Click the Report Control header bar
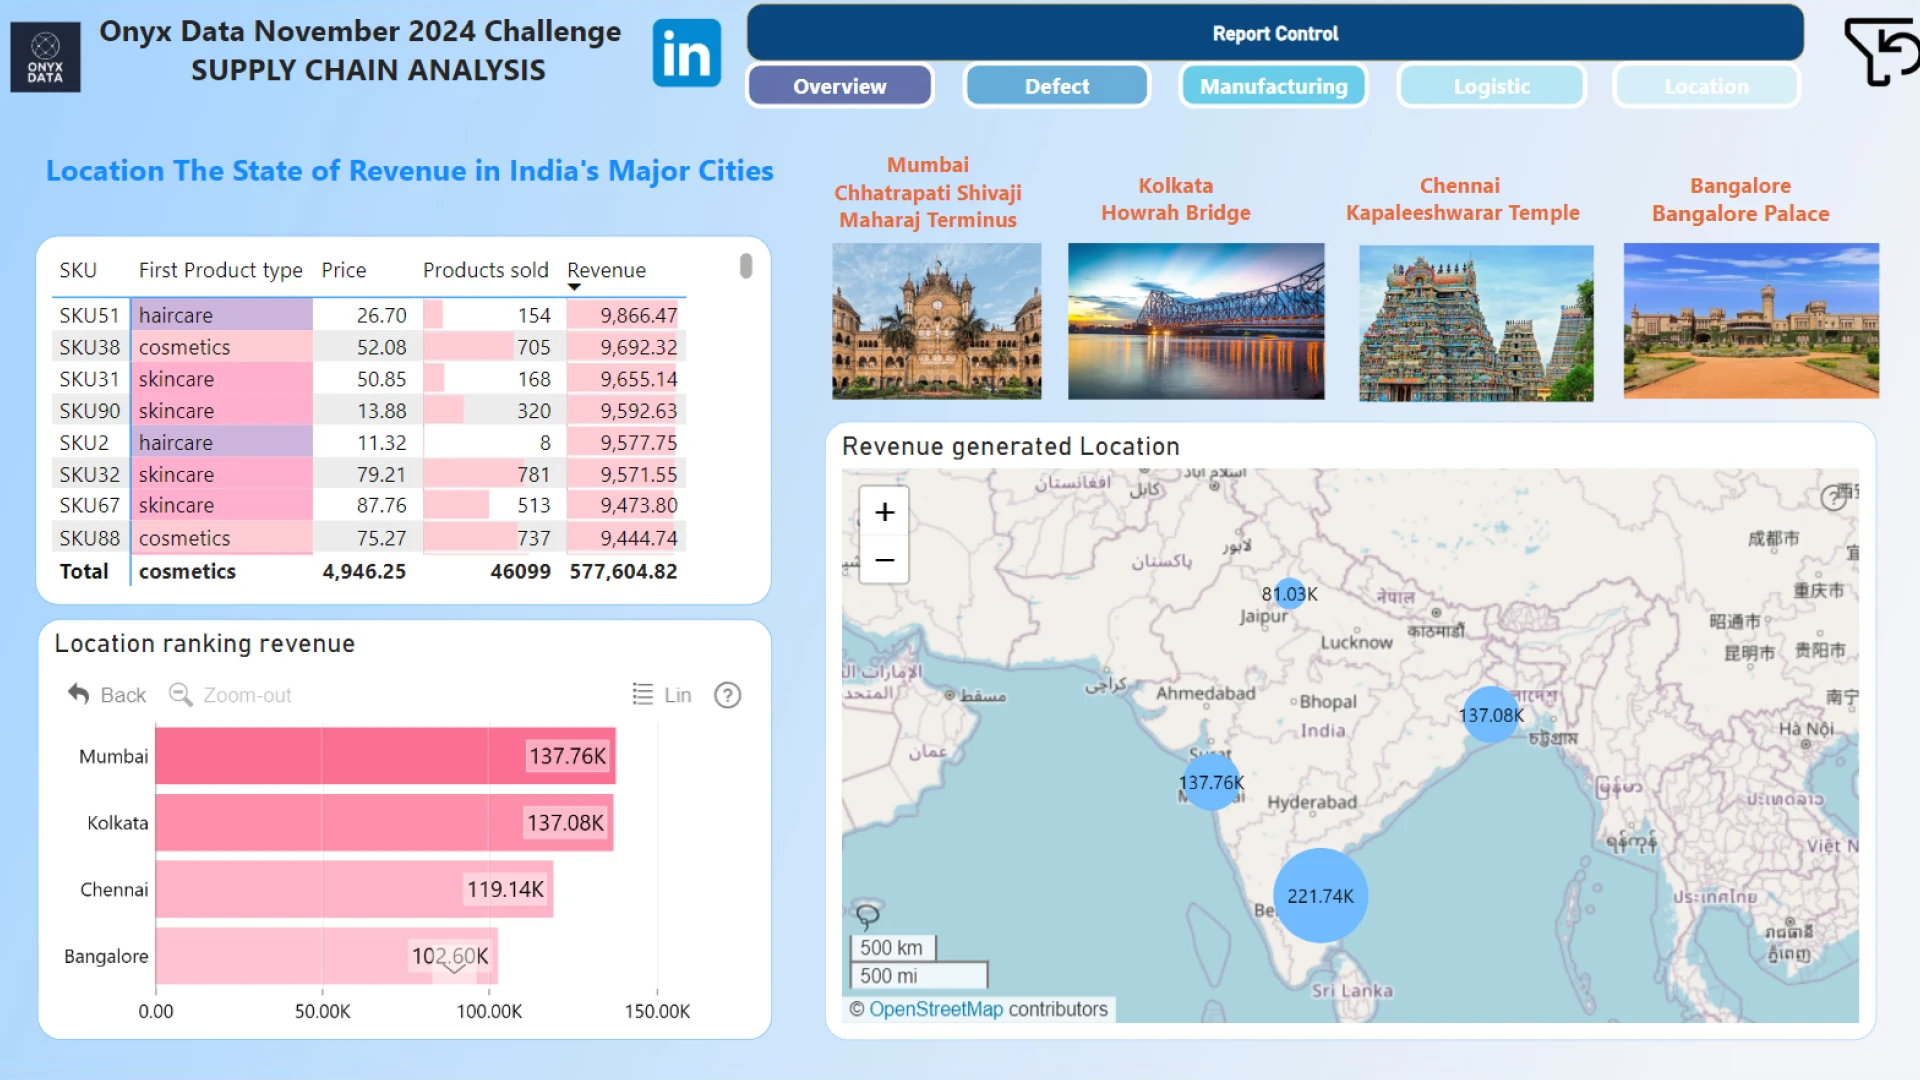Image resolution: width=1920 pixels, height=1080 pixels. pyautogui.click(x=1275, y=33)
